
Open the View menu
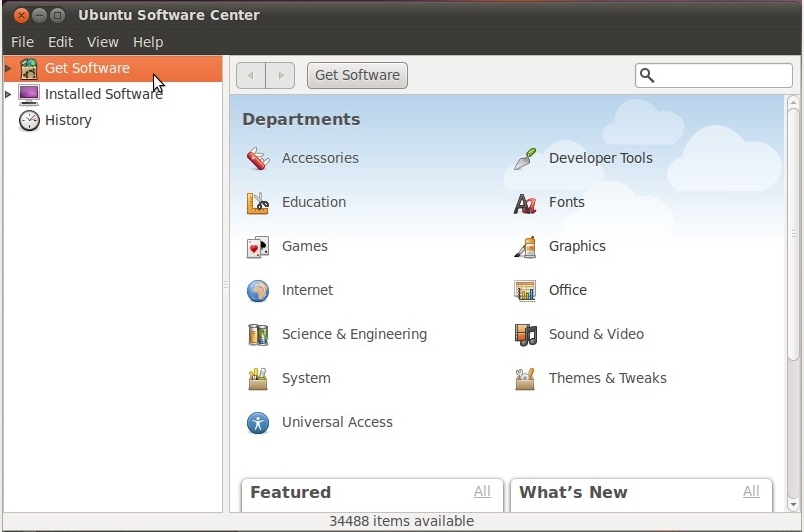(x=103, y=42)
